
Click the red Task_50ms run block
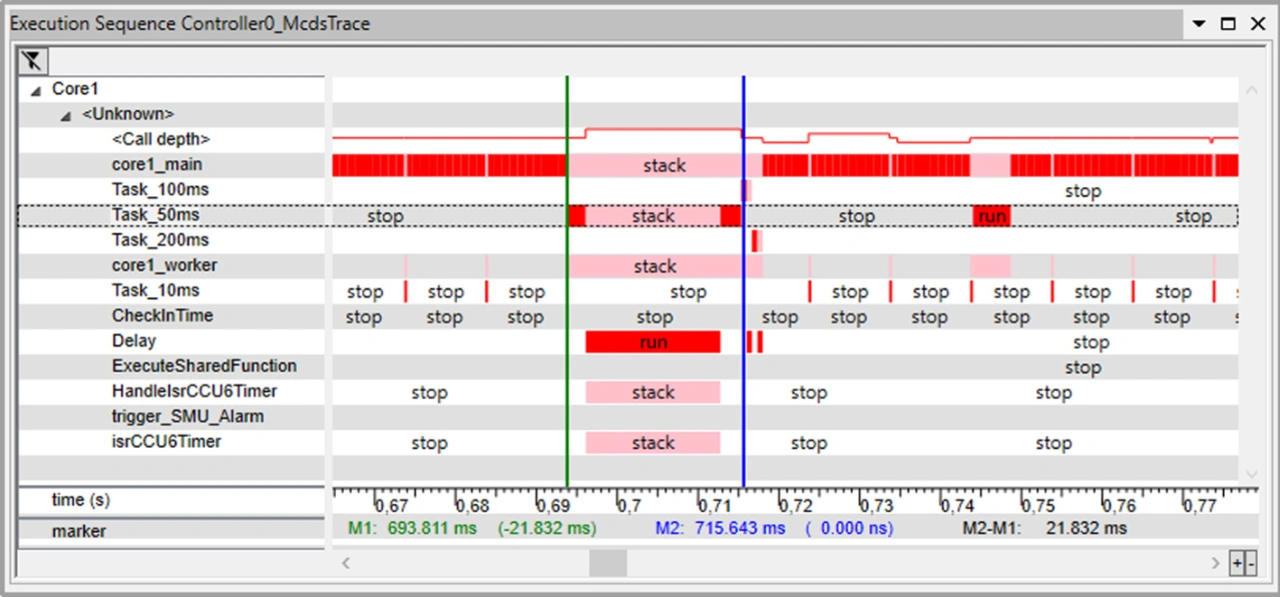click(991, 216)
